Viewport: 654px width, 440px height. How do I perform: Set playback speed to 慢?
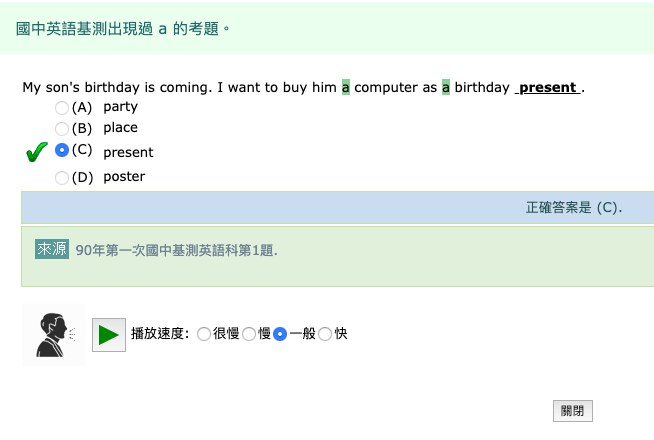[x=249, y=334]
